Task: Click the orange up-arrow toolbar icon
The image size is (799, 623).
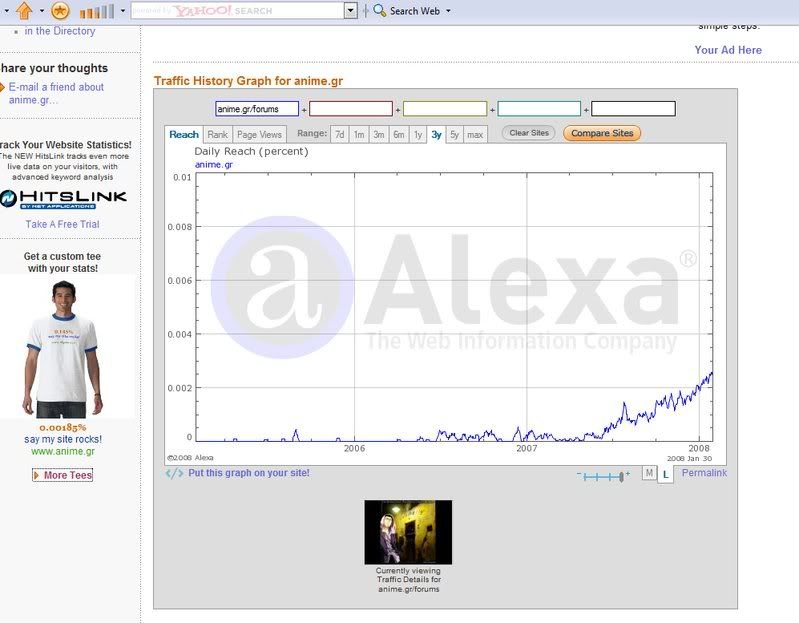Action: (25, 11)
